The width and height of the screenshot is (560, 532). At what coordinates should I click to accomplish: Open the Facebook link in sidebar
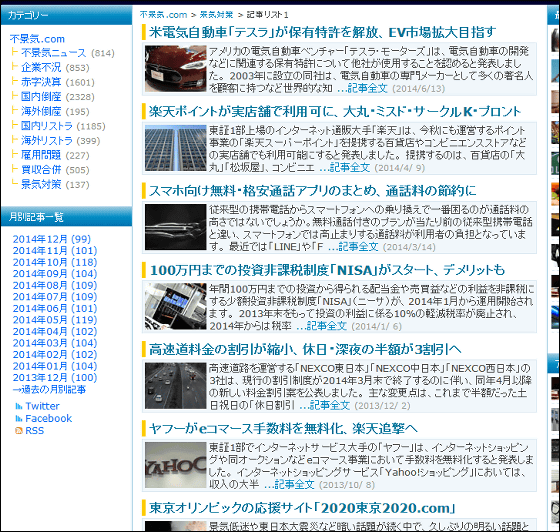49,418
